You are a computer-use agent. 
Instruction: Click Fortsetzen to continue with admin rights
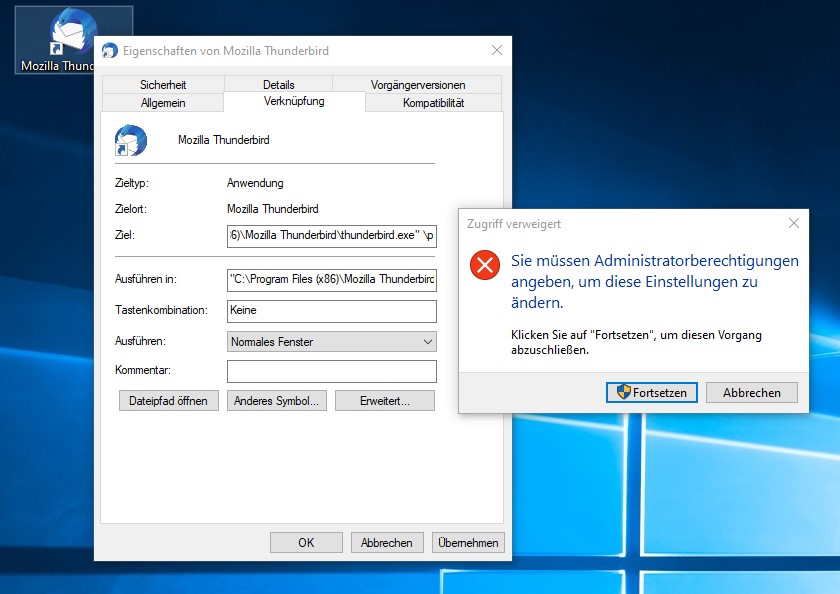(651, 393)
